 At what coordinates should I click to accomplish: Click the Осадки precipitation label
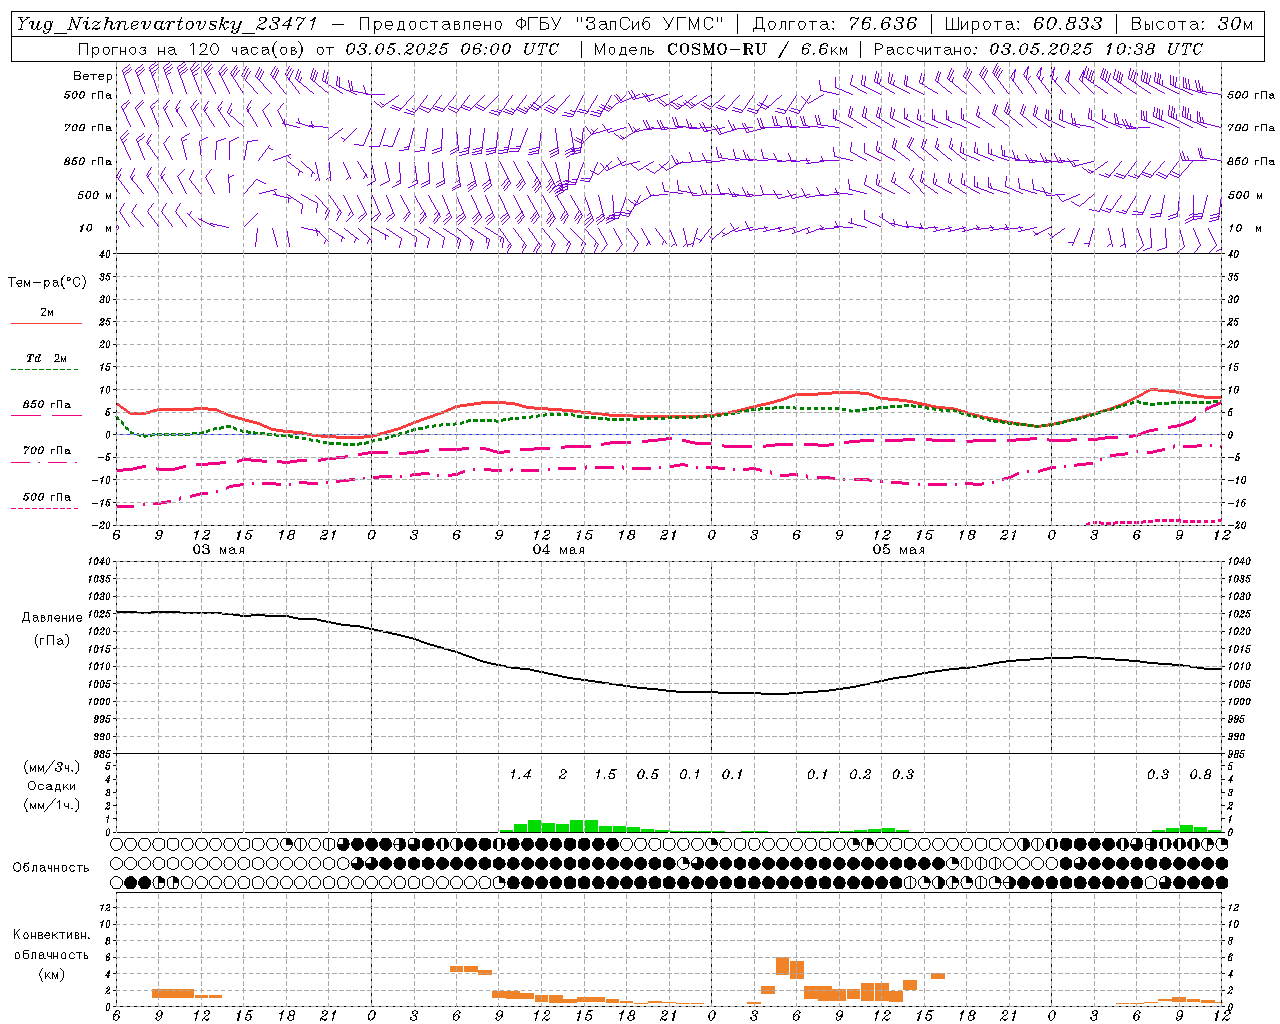click(52, 786)
